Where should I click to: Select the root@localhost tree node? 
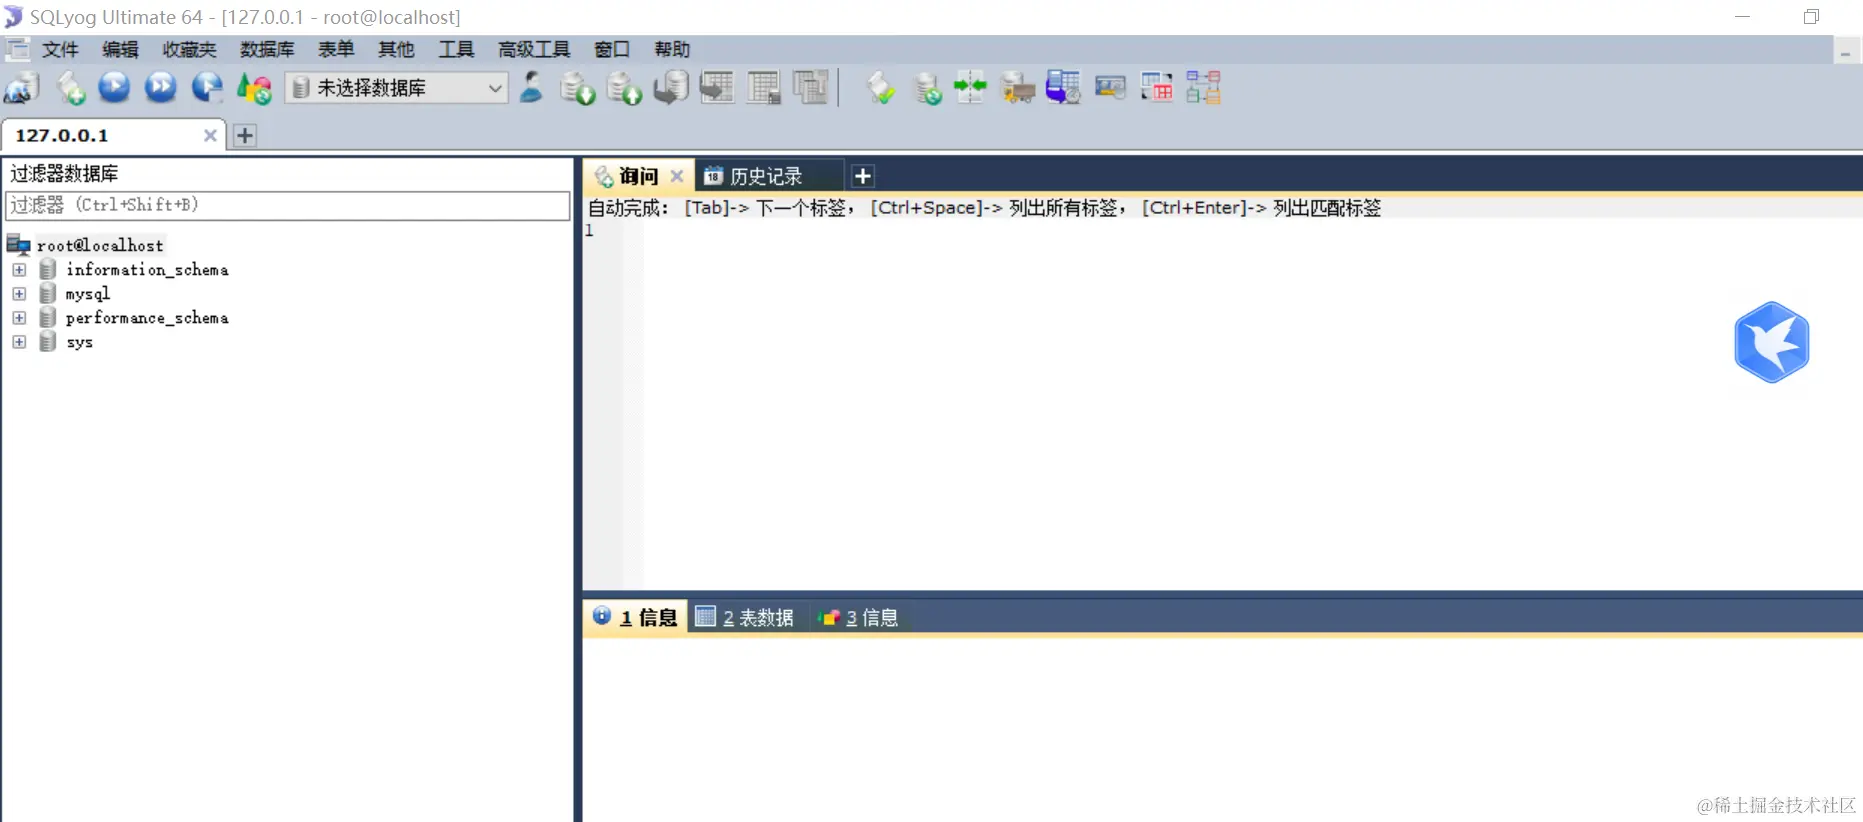[100, 245]
